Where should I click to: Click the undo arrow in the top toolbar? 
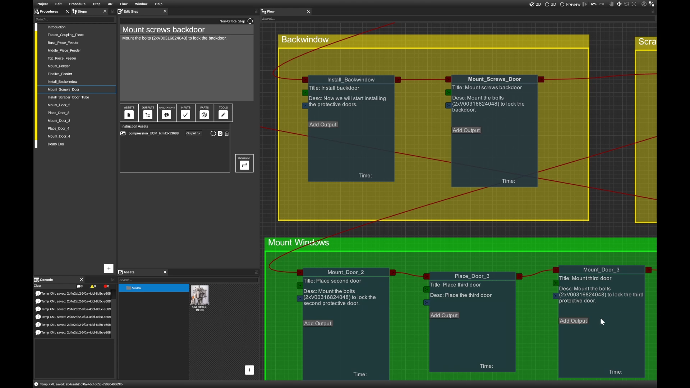594,4
